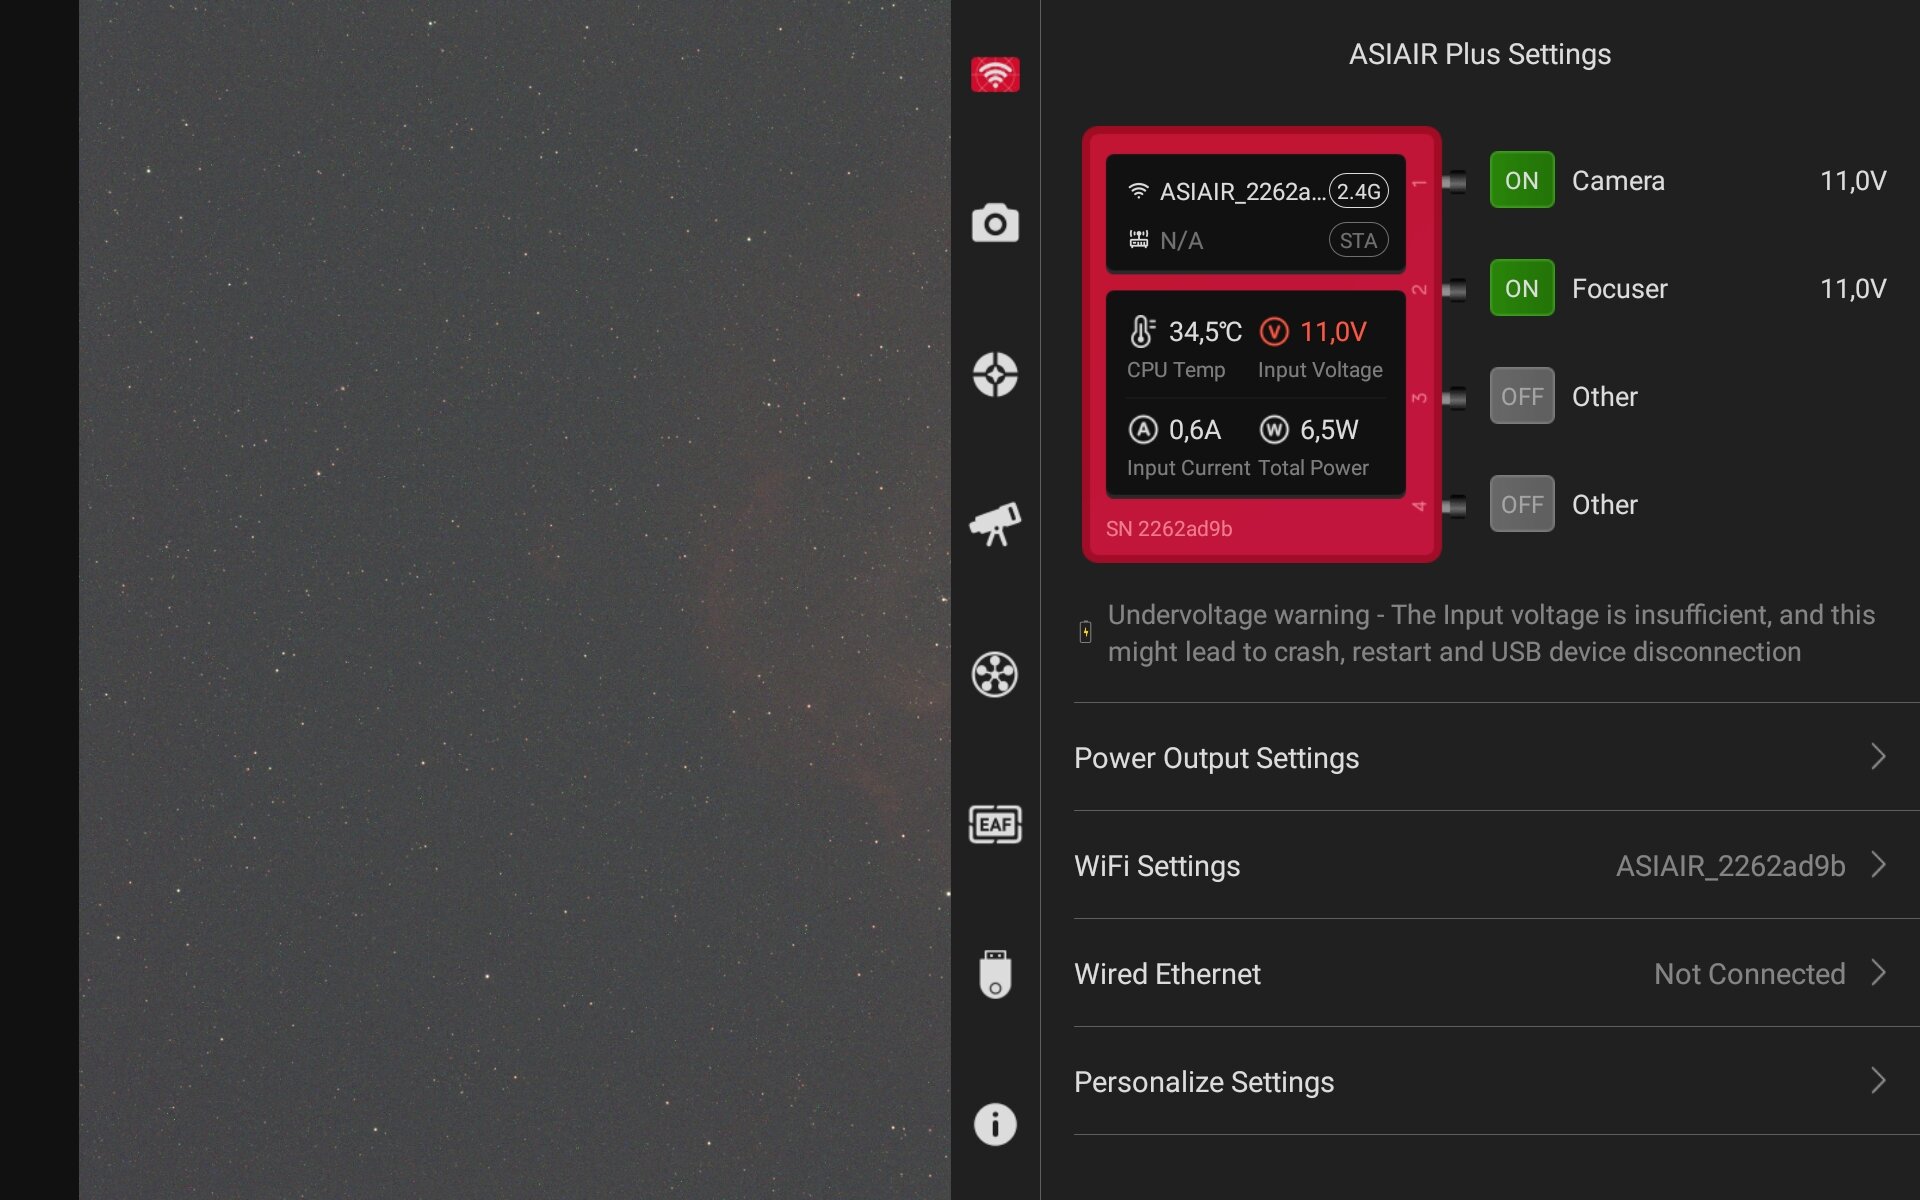Turn off the Focuser power output
Image resolution: width=1920 pixels, height=1200 pixels.
click(1521, 288)
